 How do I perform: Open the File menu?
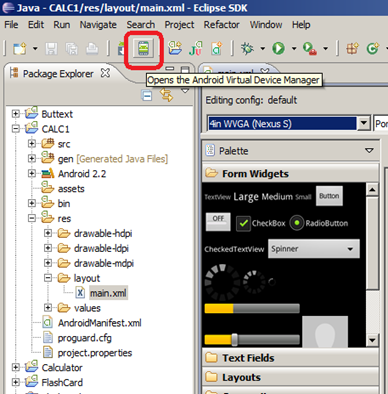(11, 25)
